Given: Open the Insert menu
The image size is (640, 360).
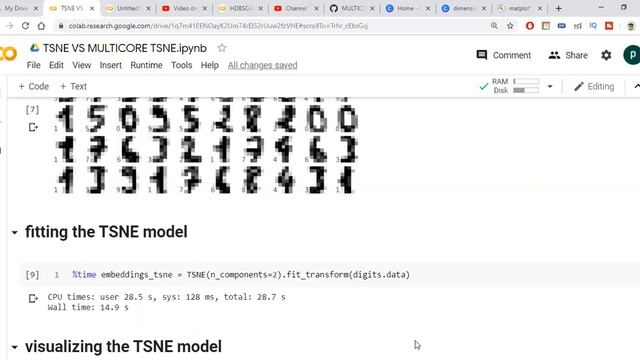Looking at the screenshot, I should tap(111, 65).
